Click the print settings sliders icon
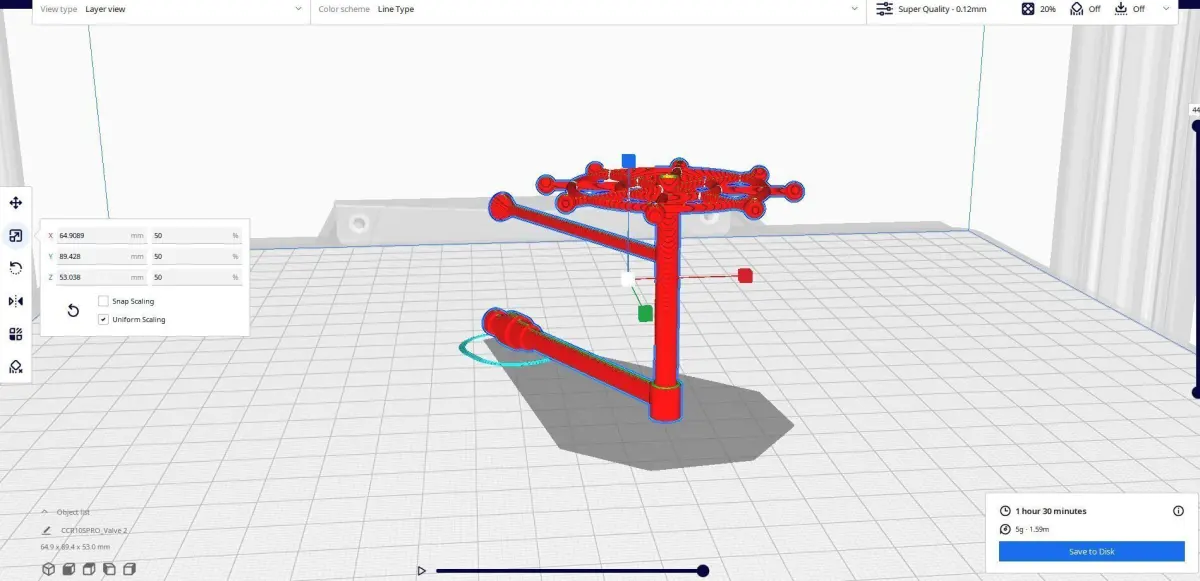 coord(884,9)
